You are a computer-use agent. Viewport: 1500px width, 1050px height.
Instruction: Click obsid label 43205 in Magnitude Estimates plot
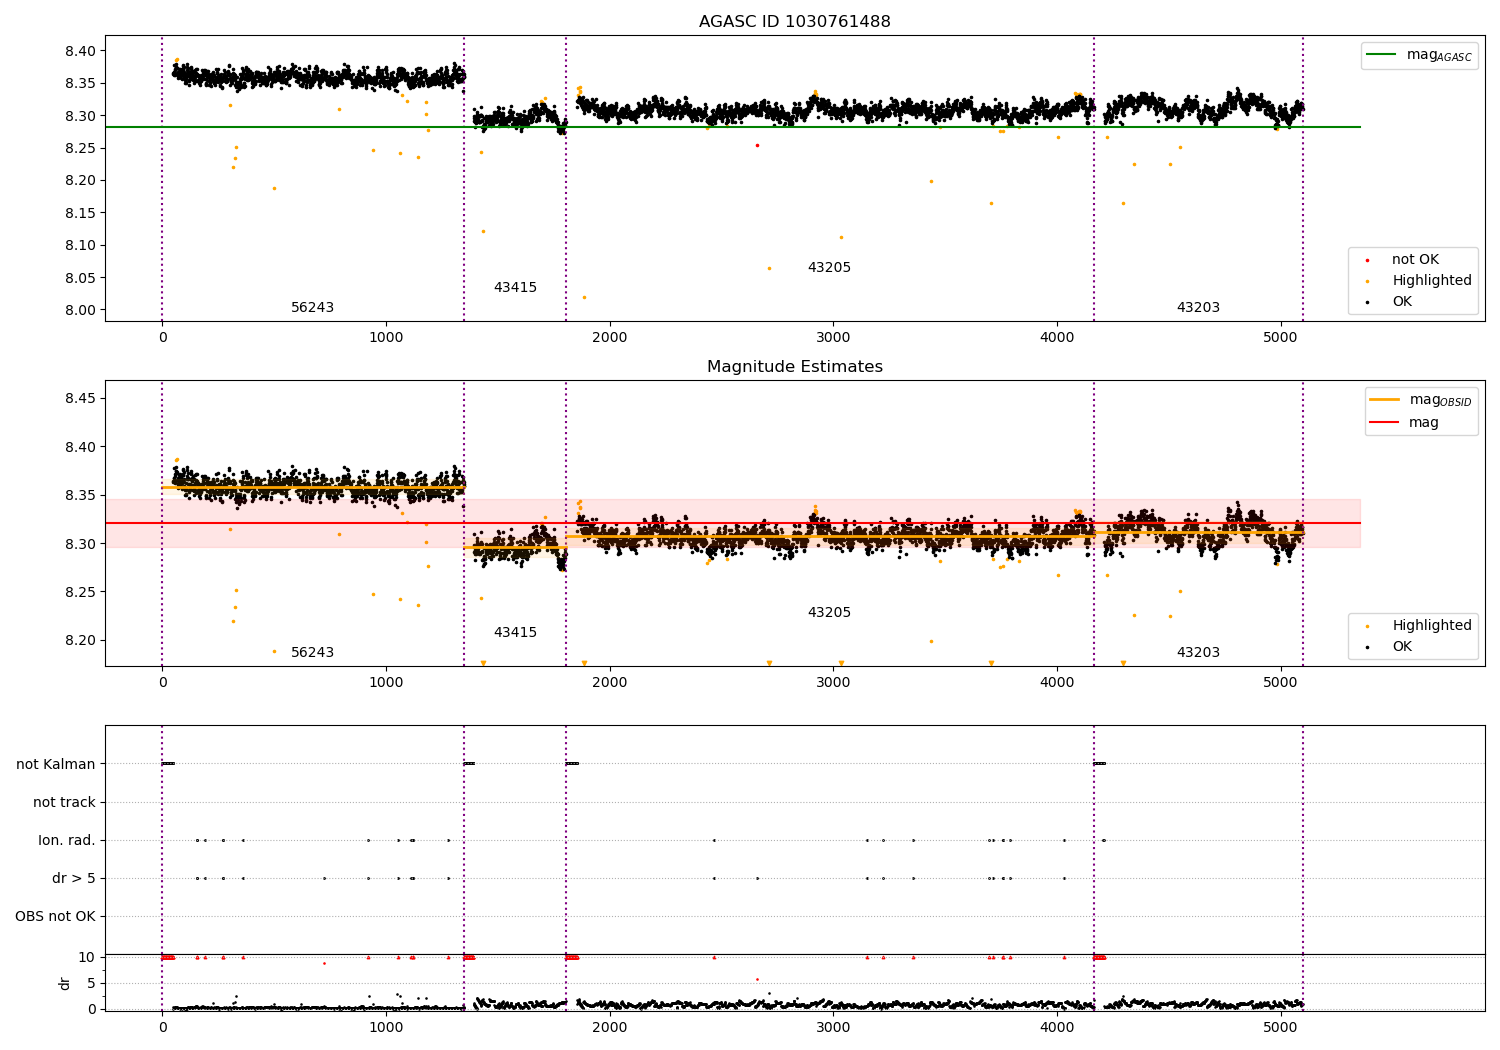coord(829,613)
